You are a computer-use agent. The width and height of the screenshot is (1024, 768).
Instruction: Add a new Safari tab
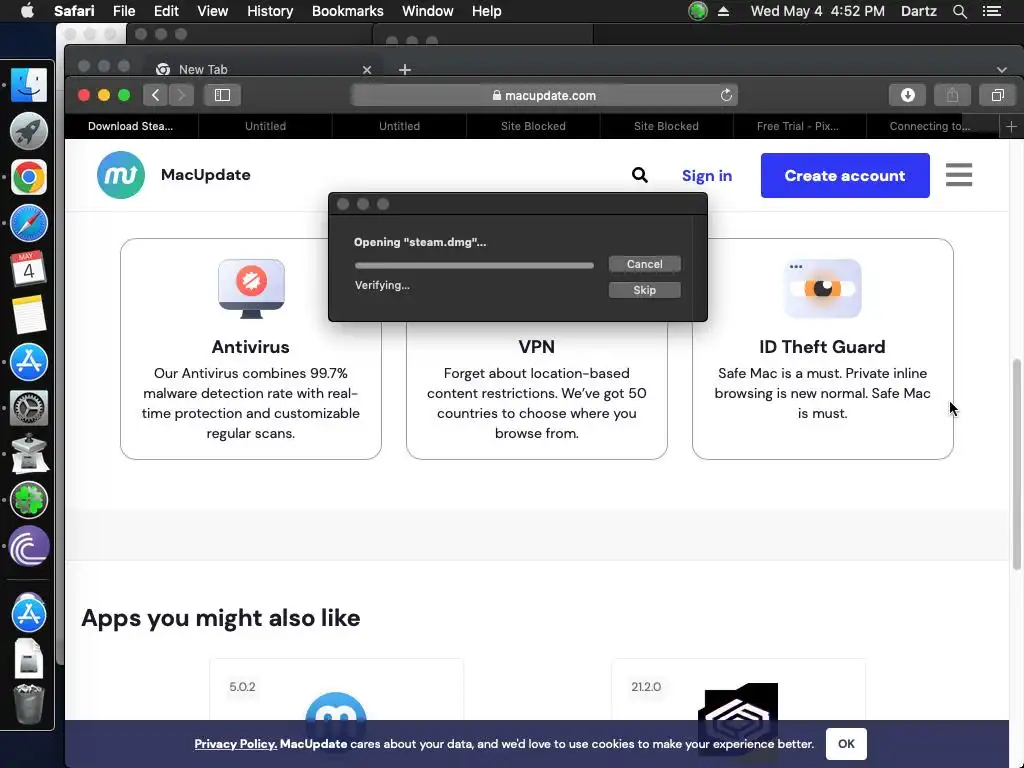pyautogui.click(x=1011, y=126)
